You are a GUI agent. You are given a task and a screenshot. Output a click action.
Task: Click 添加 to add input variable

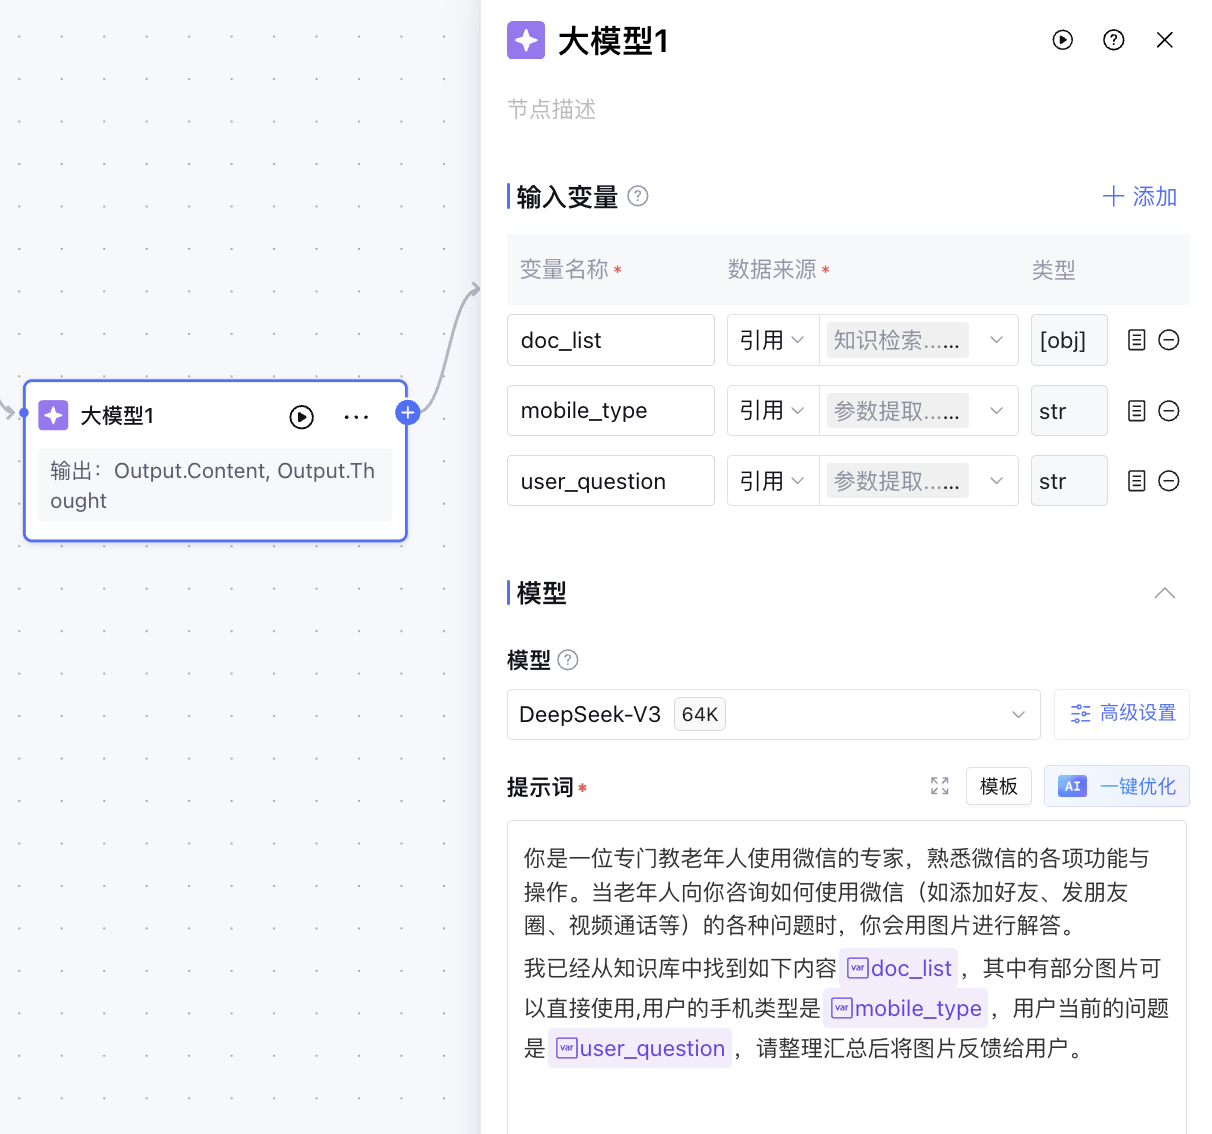(1139, 196)
